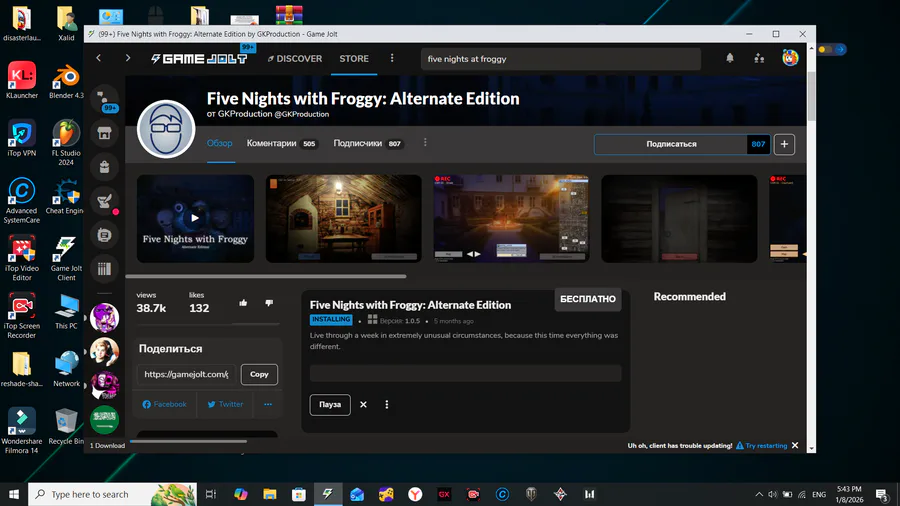Open the Store tab
Viewport: 900px width, 506px height.
point(354,59)
